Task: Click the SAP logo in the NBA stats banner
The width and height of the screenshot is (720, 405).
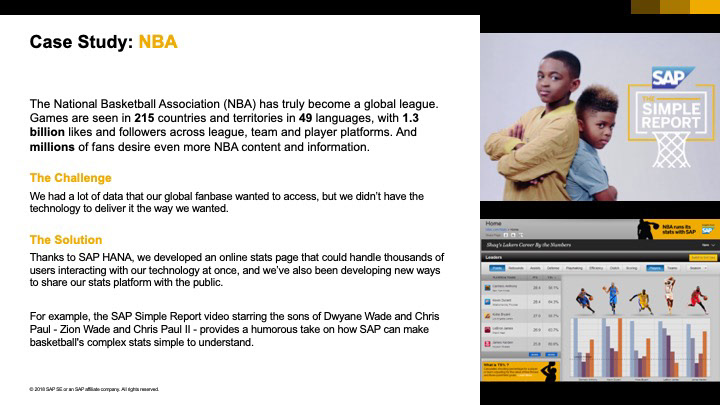Action: point(708,230)
